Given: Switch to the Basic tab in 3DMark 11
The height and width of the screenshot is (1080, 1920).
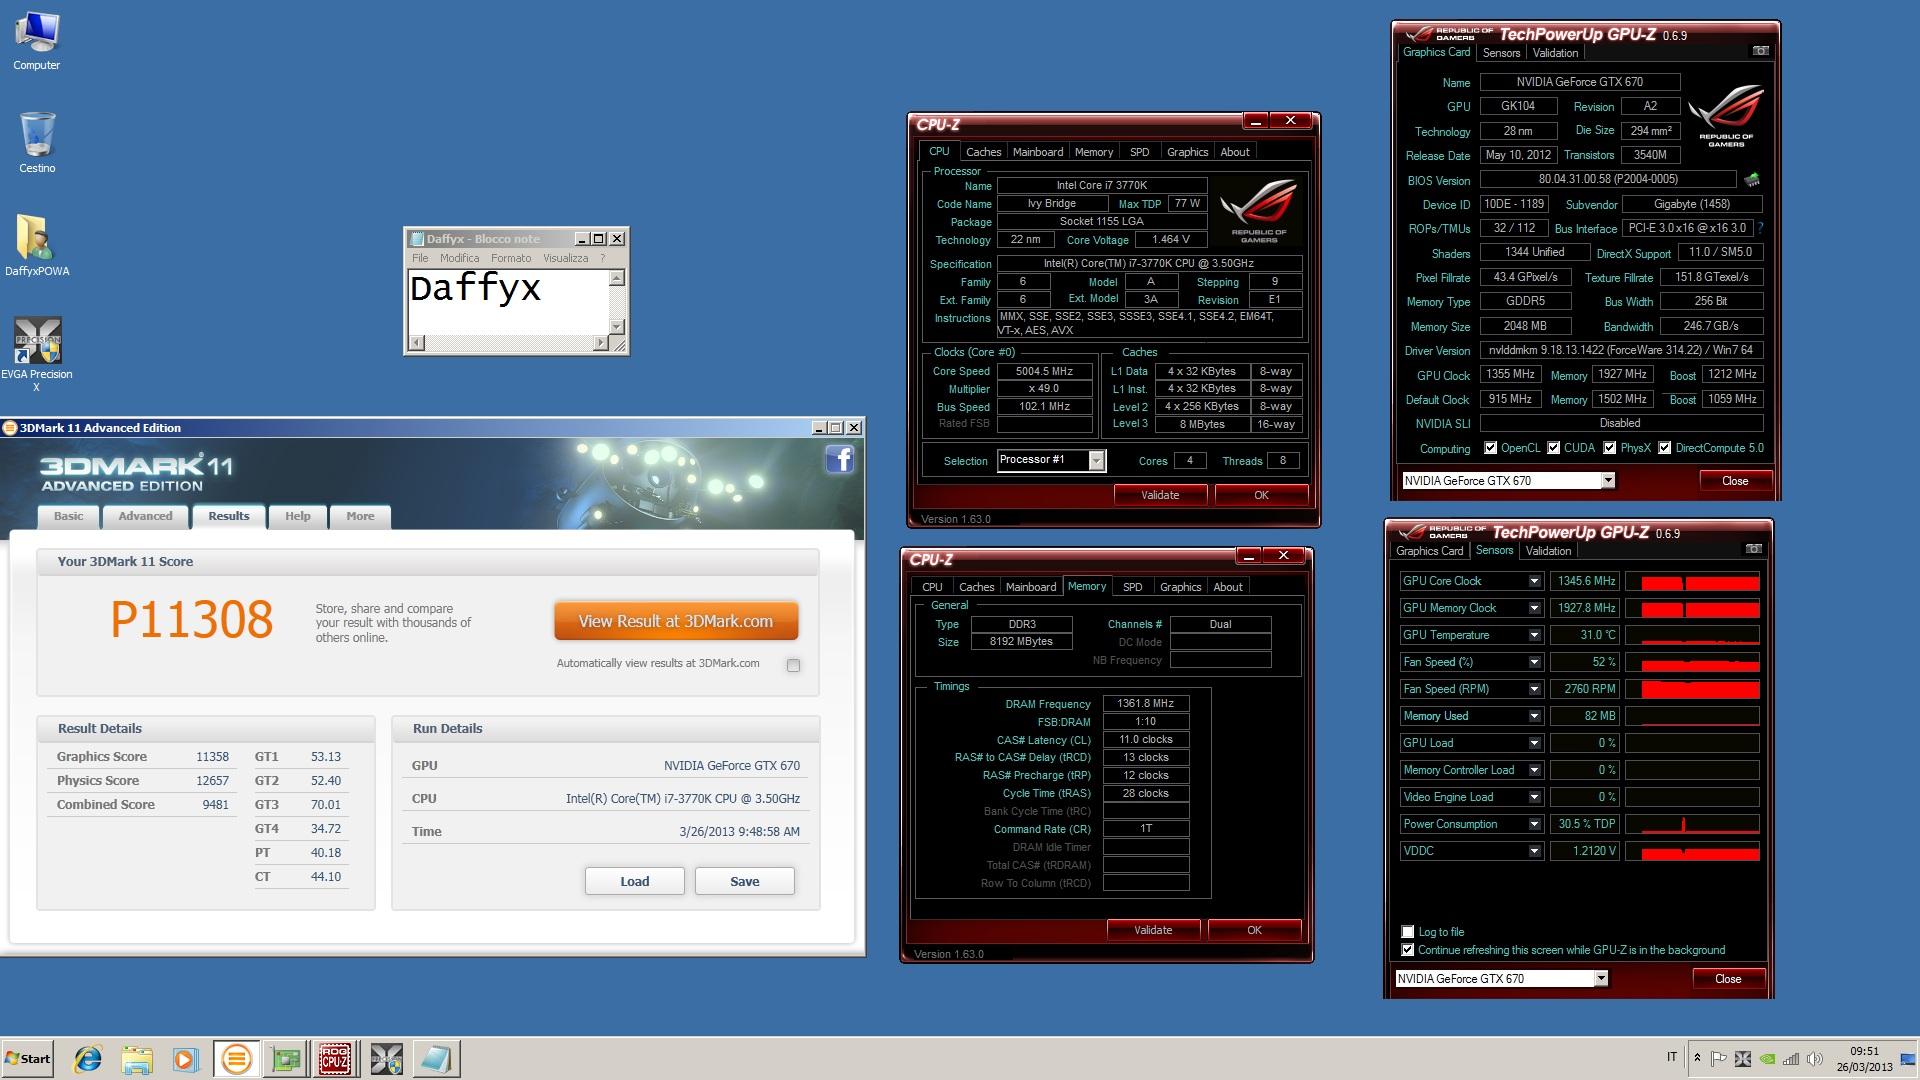Looking at the screenshot, I should click(x=69, y=517).
